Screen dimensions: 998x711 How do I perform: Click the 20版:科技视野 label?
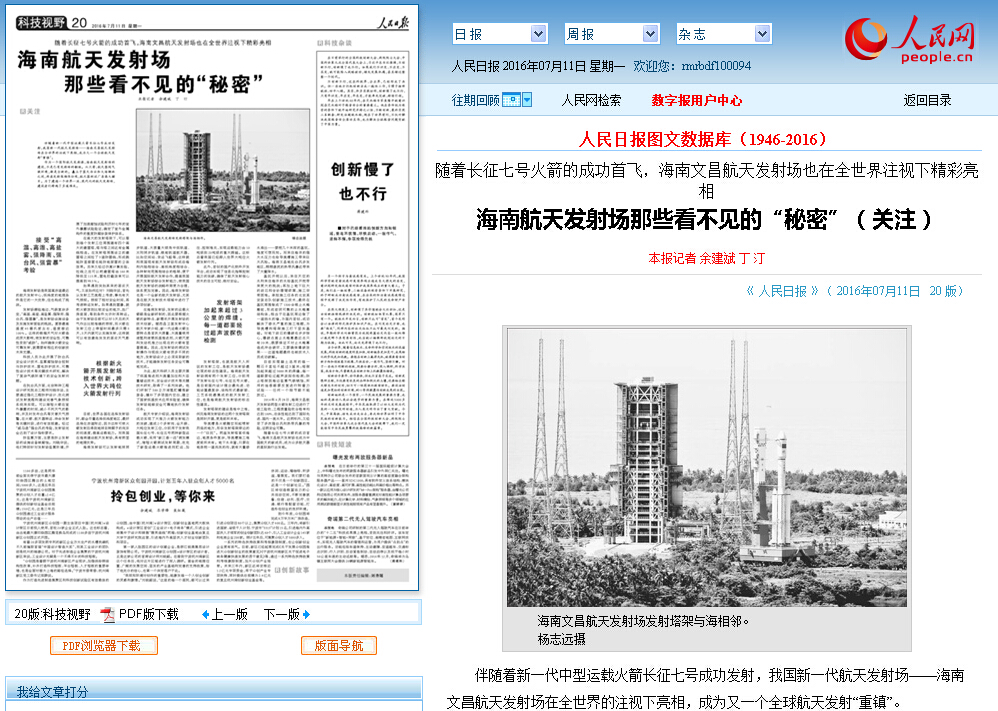(52, 614)
